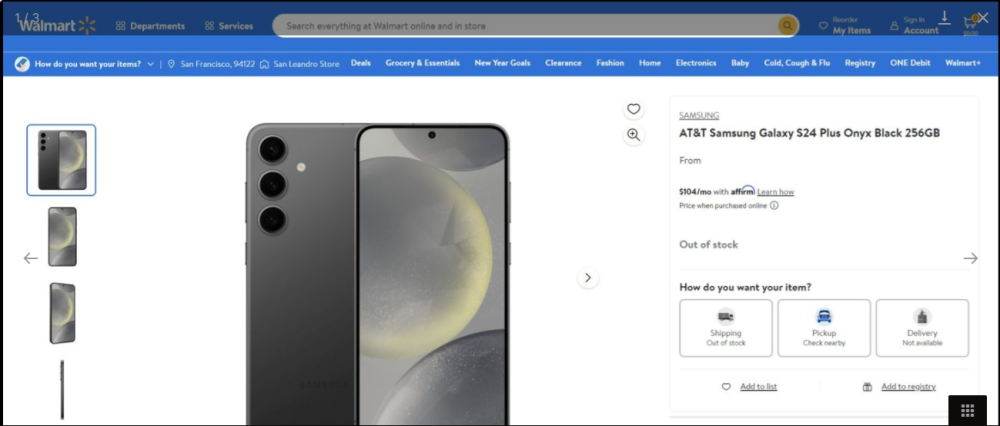Click the heart icon beside My Items
This screenshot has height=426, width=1000.
823,26
